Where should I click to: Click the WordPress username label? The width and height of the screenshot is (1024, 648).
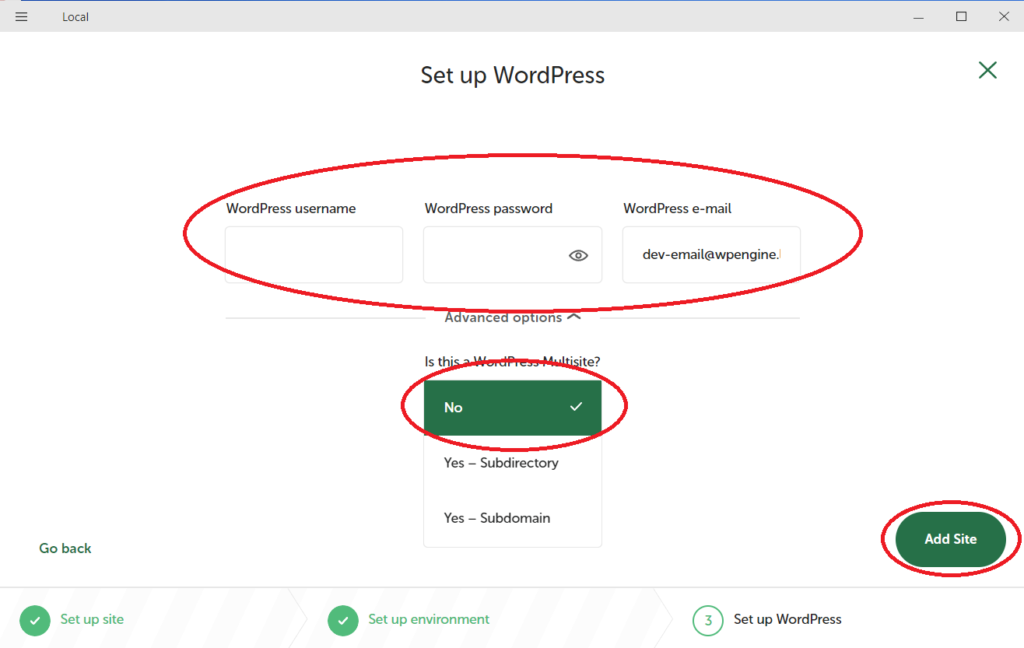click(291, 208)
